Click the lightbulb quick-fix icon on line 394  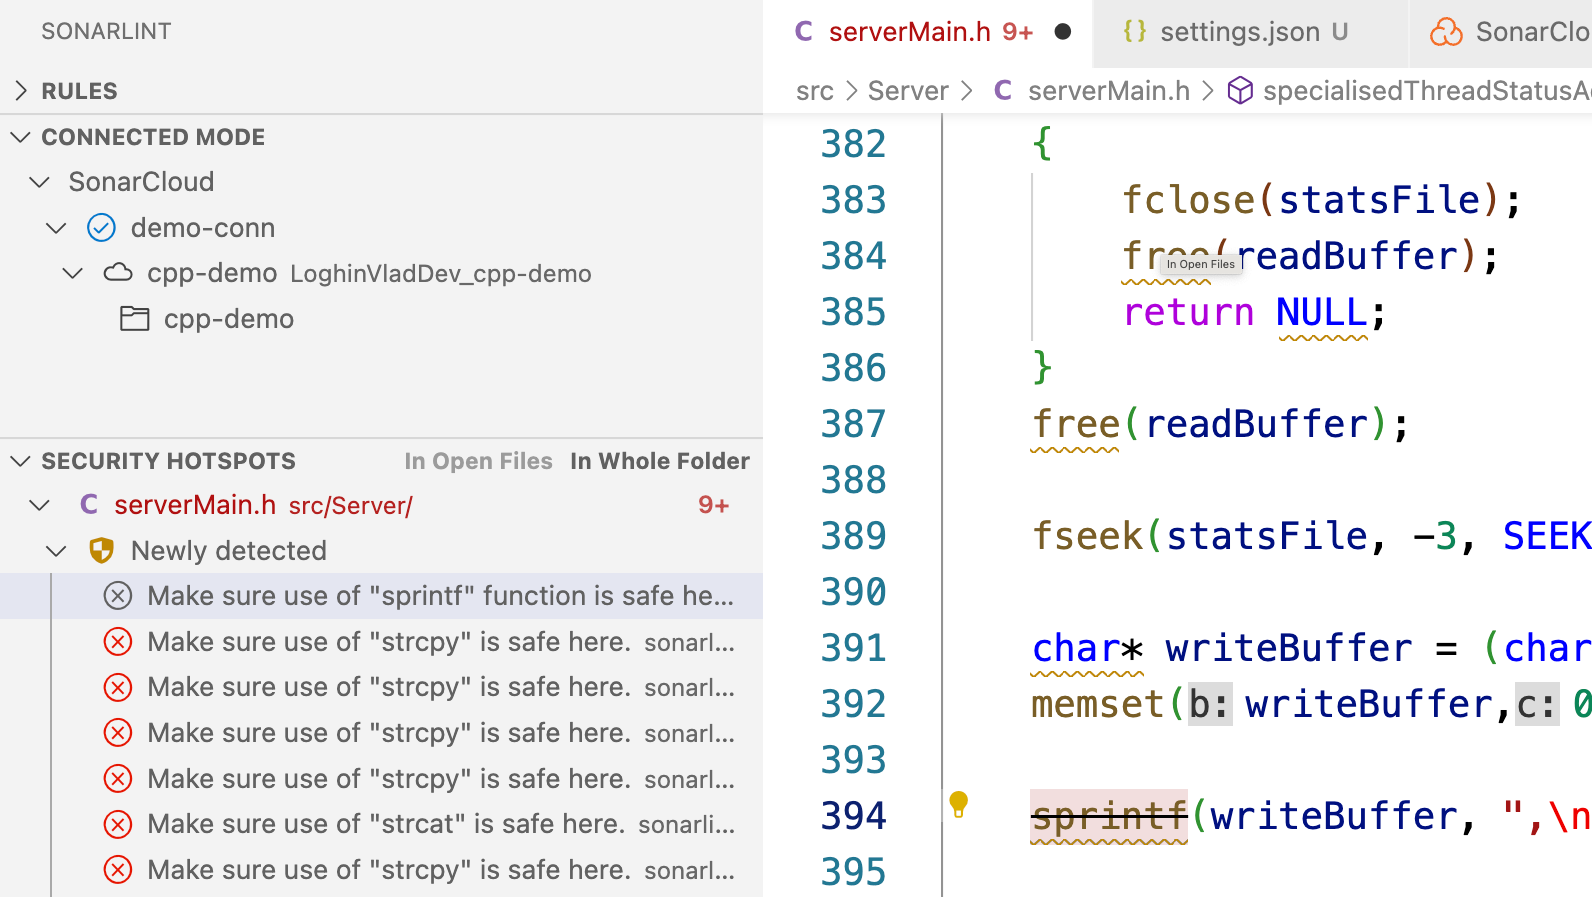958,804
